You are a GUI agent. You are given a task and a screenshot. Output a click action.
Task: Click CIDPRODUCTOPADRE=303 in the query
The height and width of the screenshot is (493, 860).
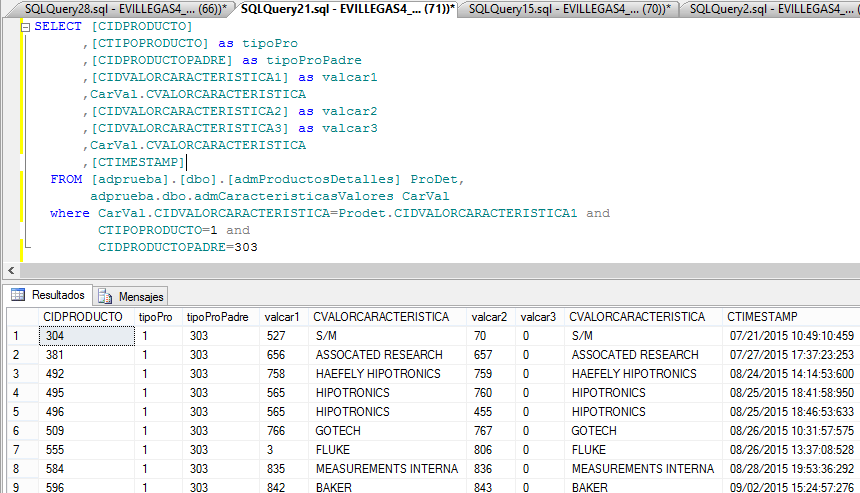(178, 247)
